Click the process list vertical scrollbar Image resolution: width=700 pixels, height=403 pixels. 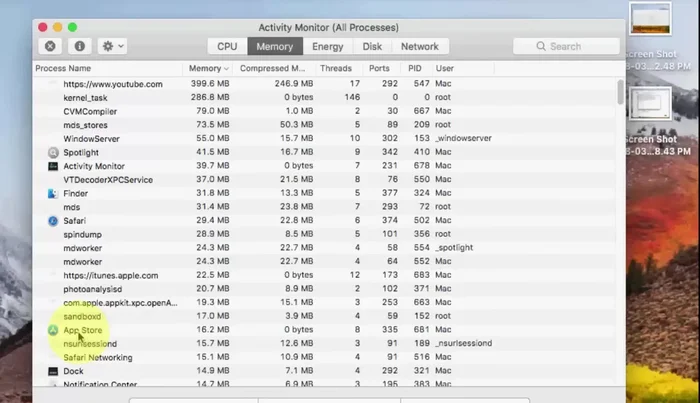pos(621,95)
